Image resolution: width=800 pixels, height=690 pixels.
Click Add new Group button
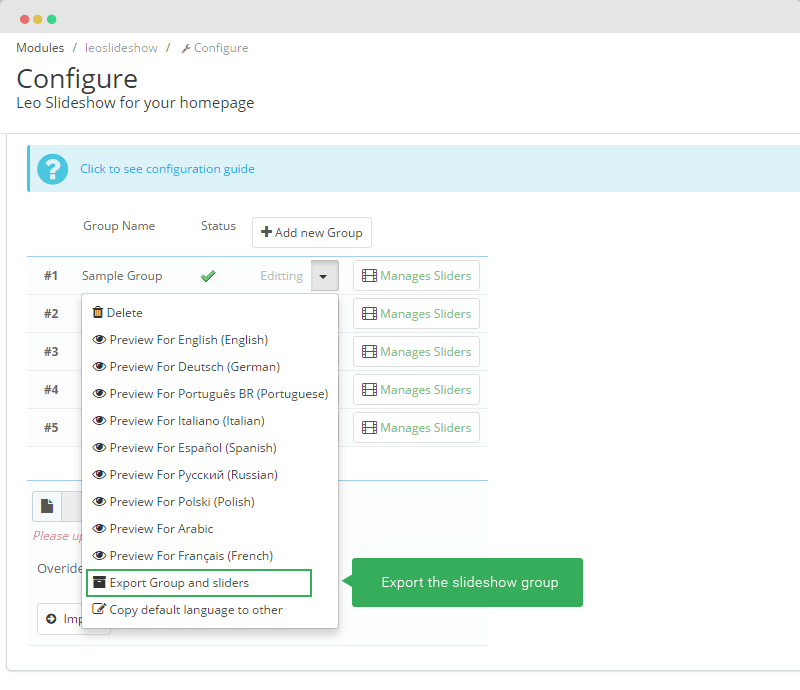312,233
